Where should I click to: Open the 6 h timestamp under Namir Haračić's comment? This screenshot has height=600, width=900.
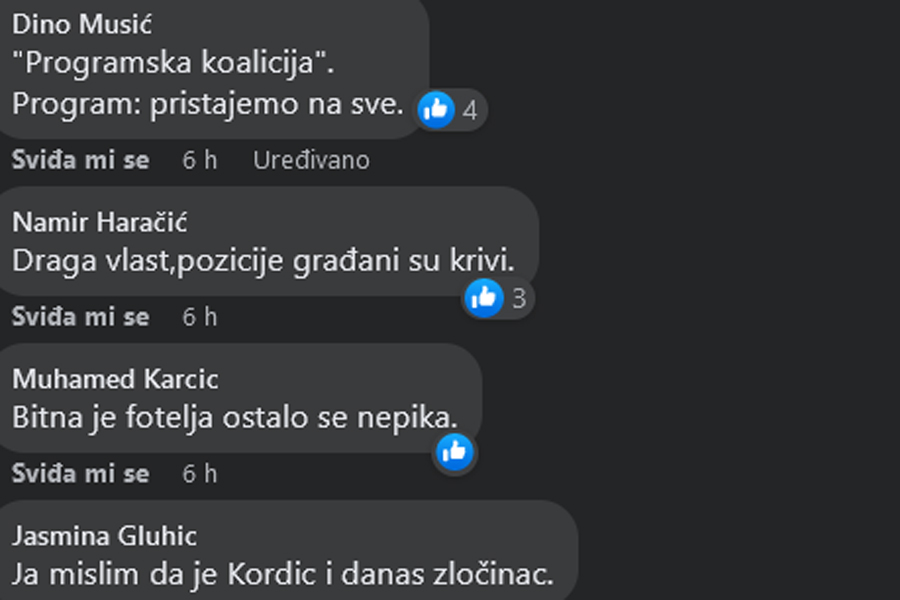[200, 317]
